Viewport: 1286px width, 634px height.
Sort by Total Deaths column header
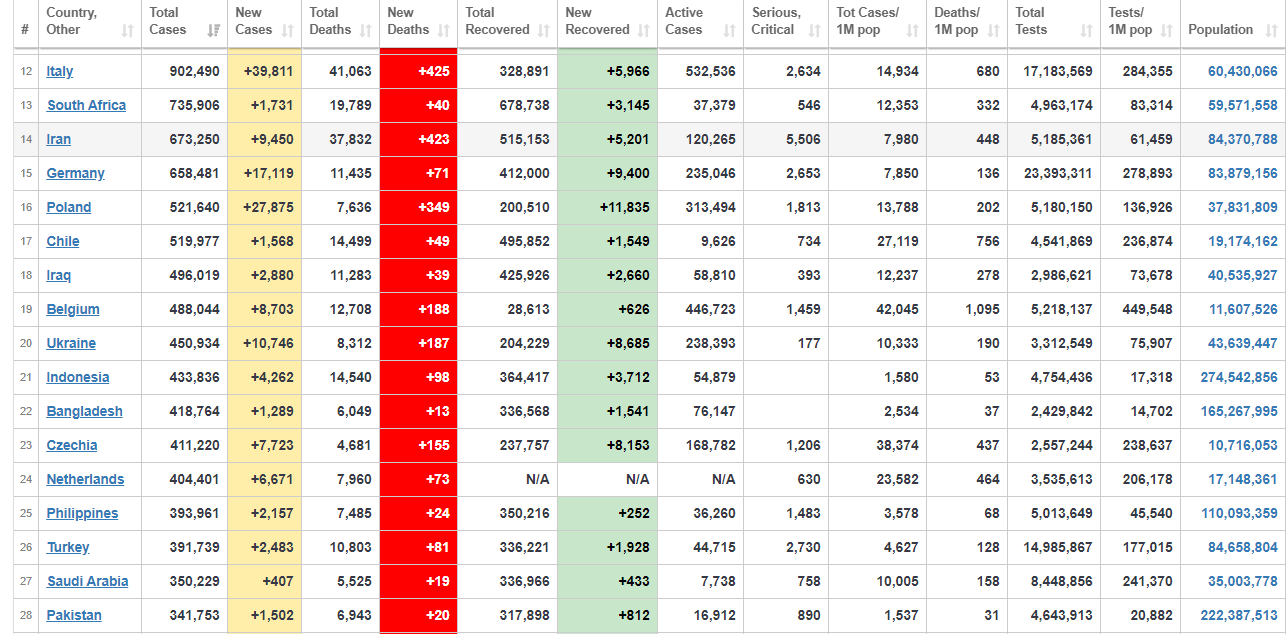click(340, 22)
